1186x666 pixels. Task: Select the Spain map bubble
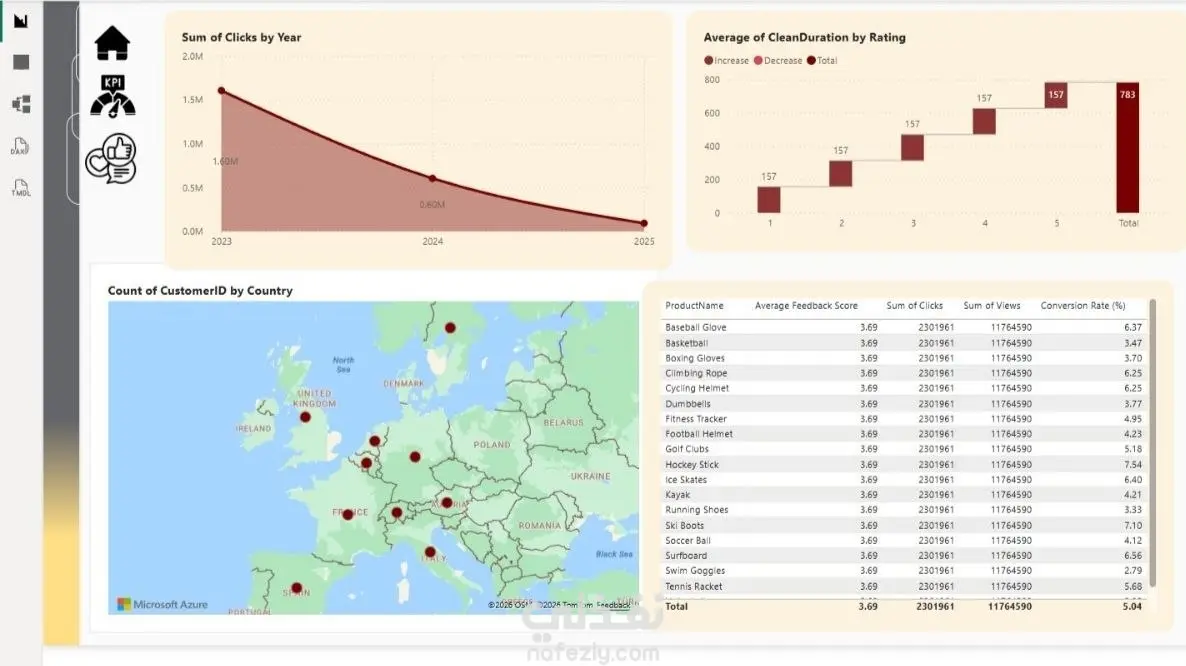click(x=296, y=588)
